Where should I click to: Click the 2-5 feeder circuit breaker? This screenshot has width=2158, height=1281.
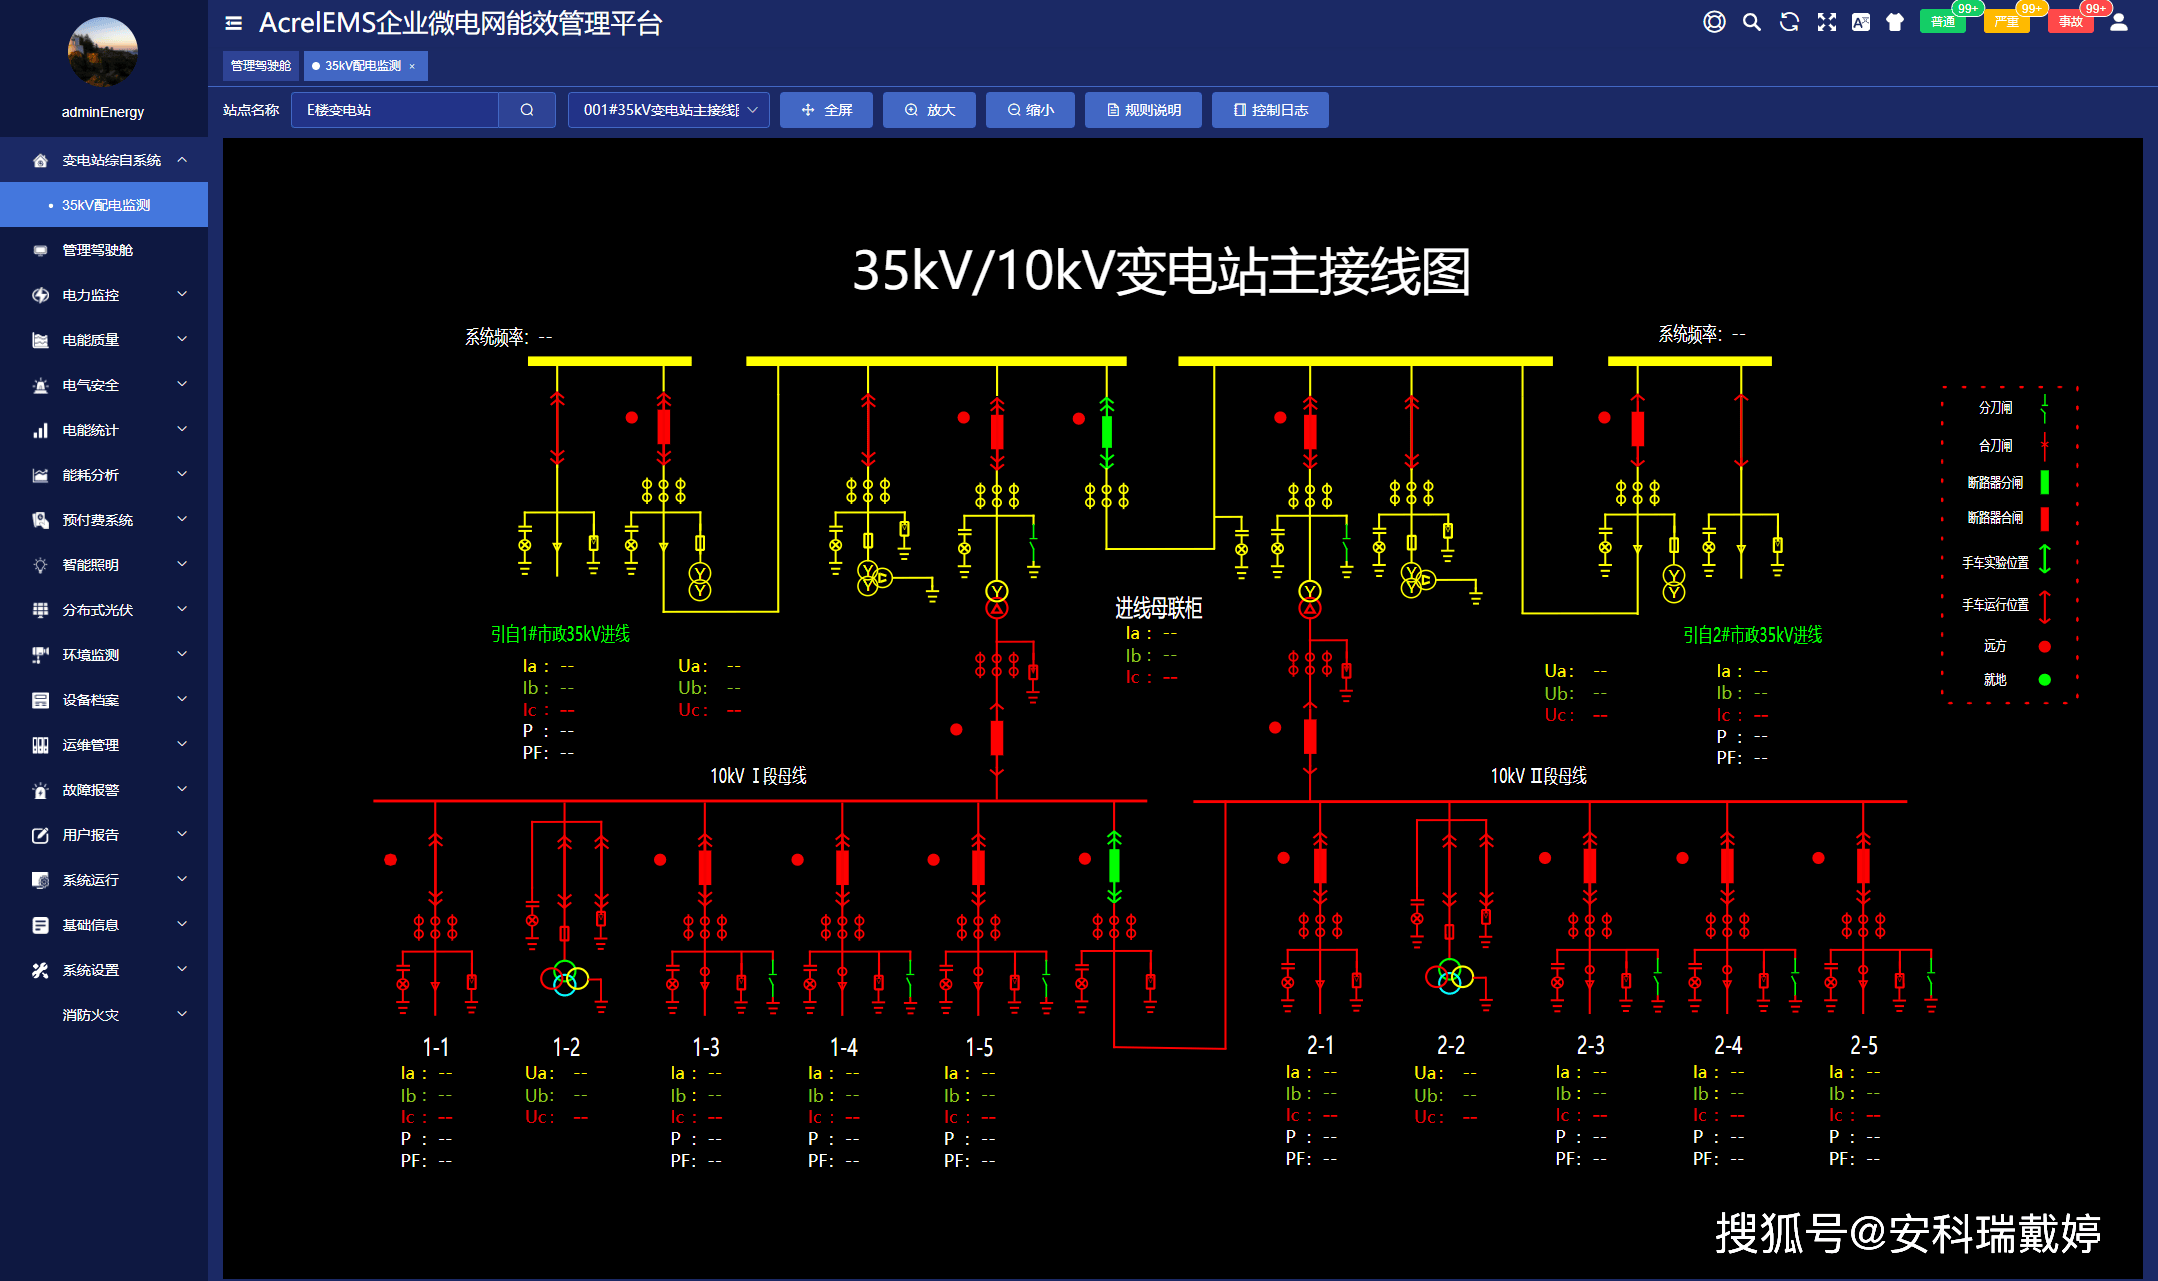pos(1863,865)
